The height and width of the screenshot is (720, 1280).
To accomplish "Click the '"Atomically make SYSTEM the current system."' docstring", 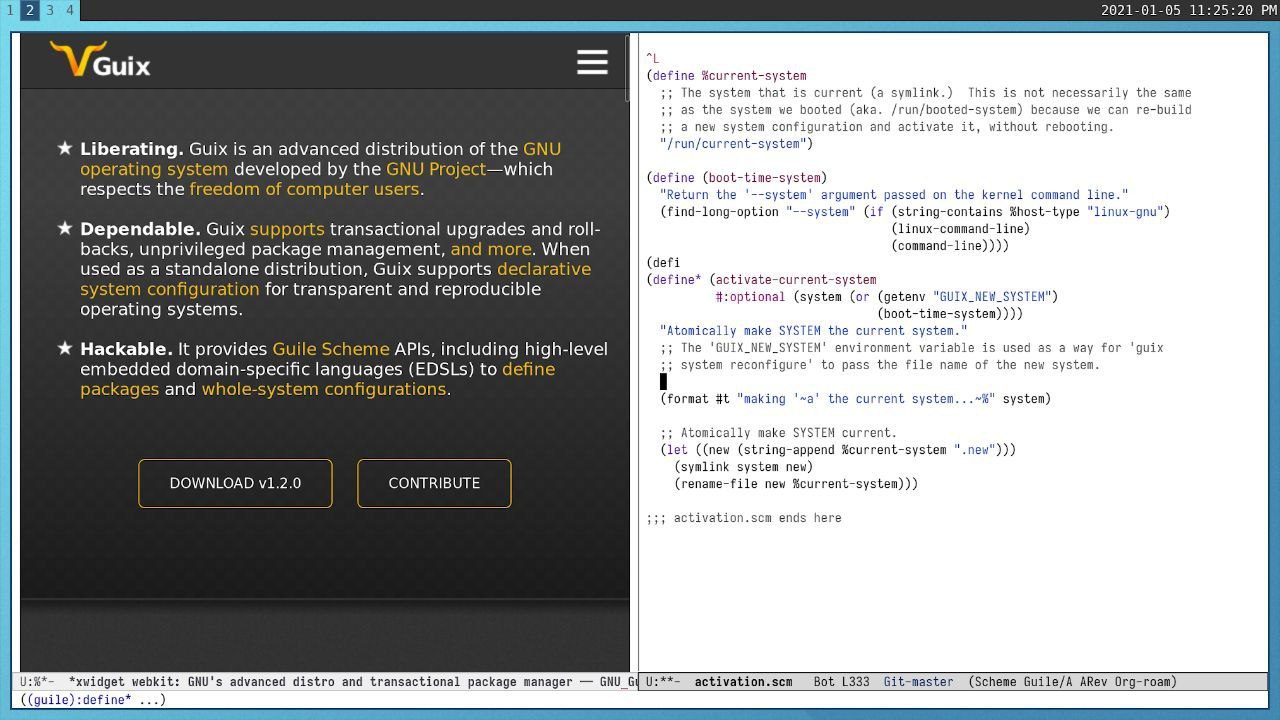I will 814,331.
